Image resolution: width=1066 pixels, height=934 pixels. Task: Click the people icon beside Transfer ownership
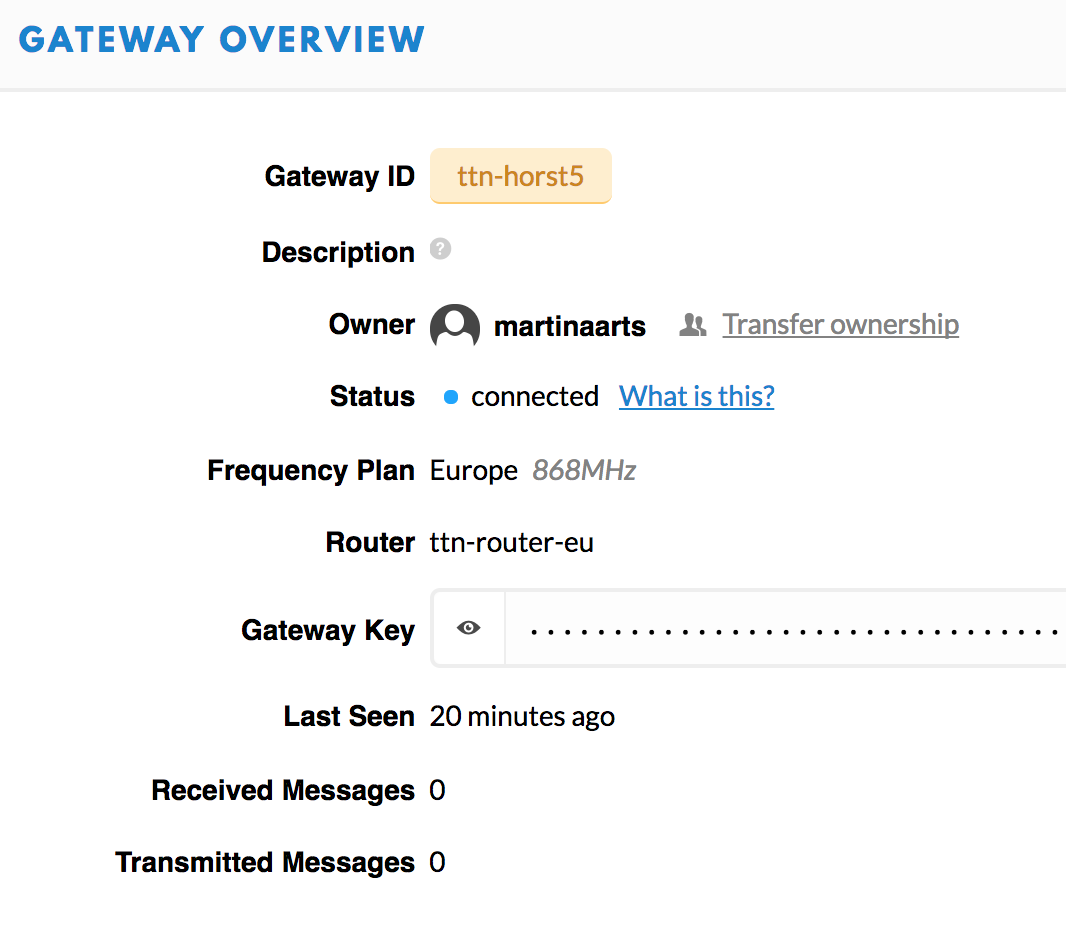[692, 325]
